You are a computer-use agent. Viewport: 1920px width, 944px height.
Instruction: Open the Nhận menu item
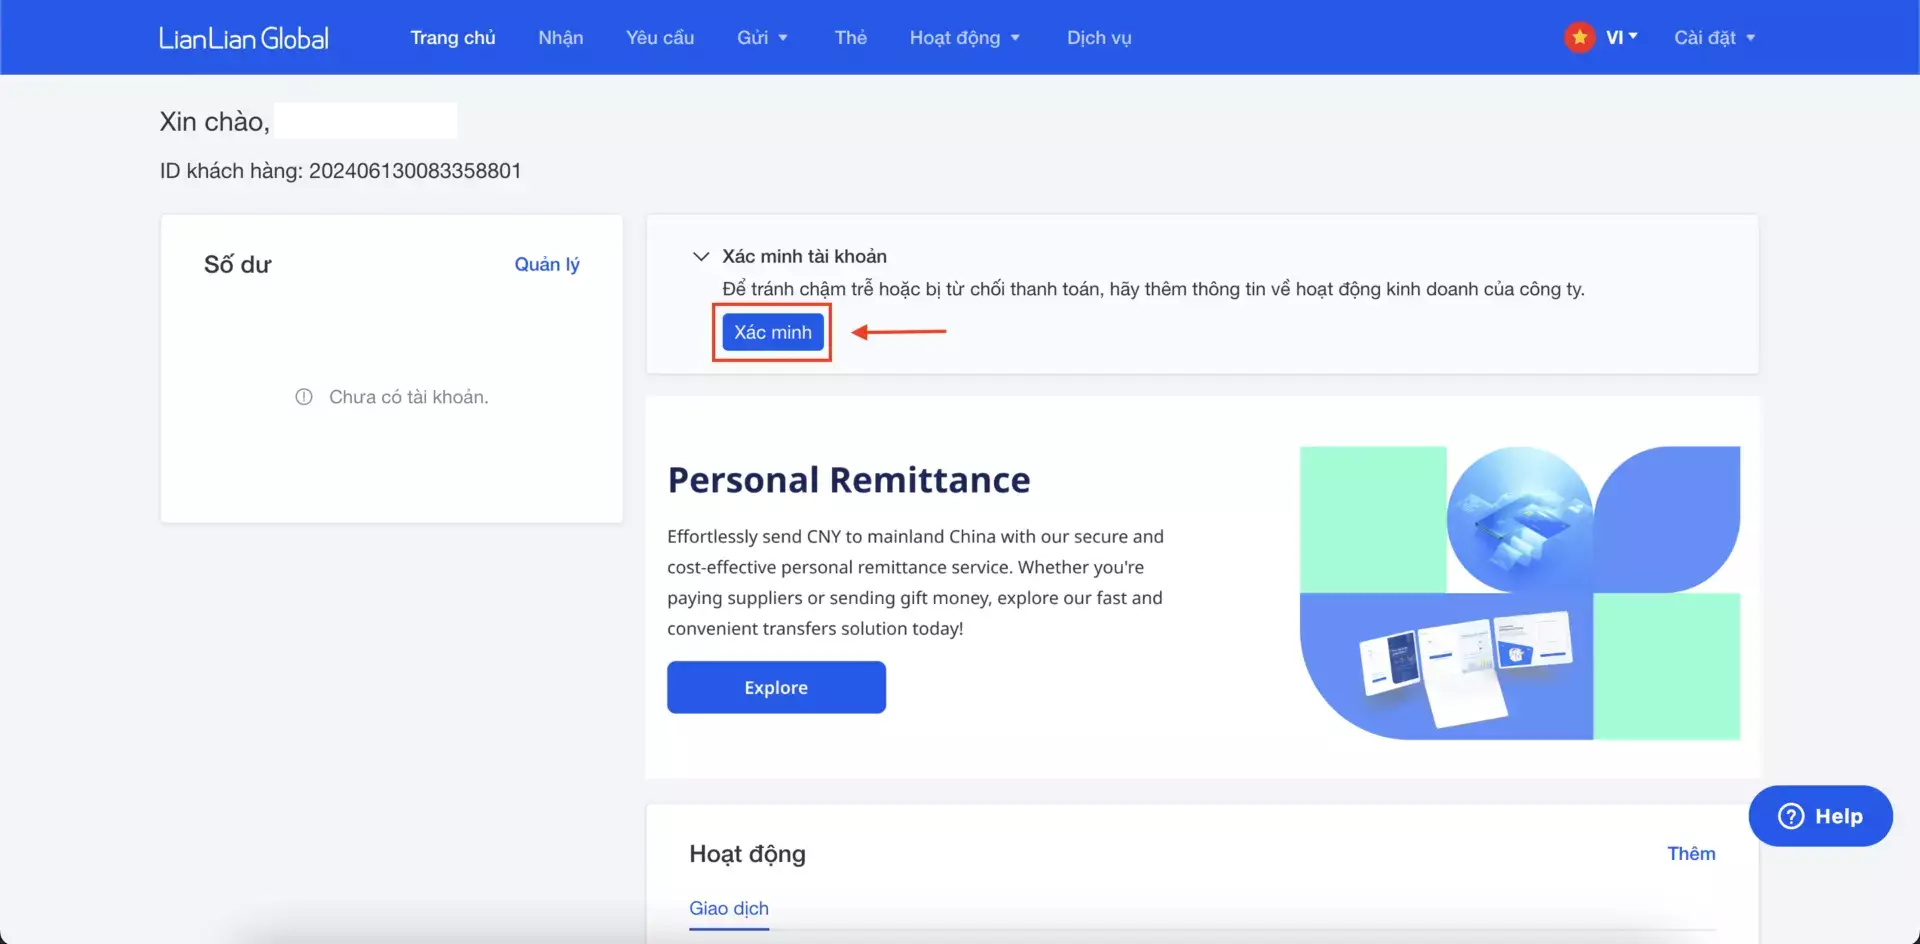coord(560,38)
